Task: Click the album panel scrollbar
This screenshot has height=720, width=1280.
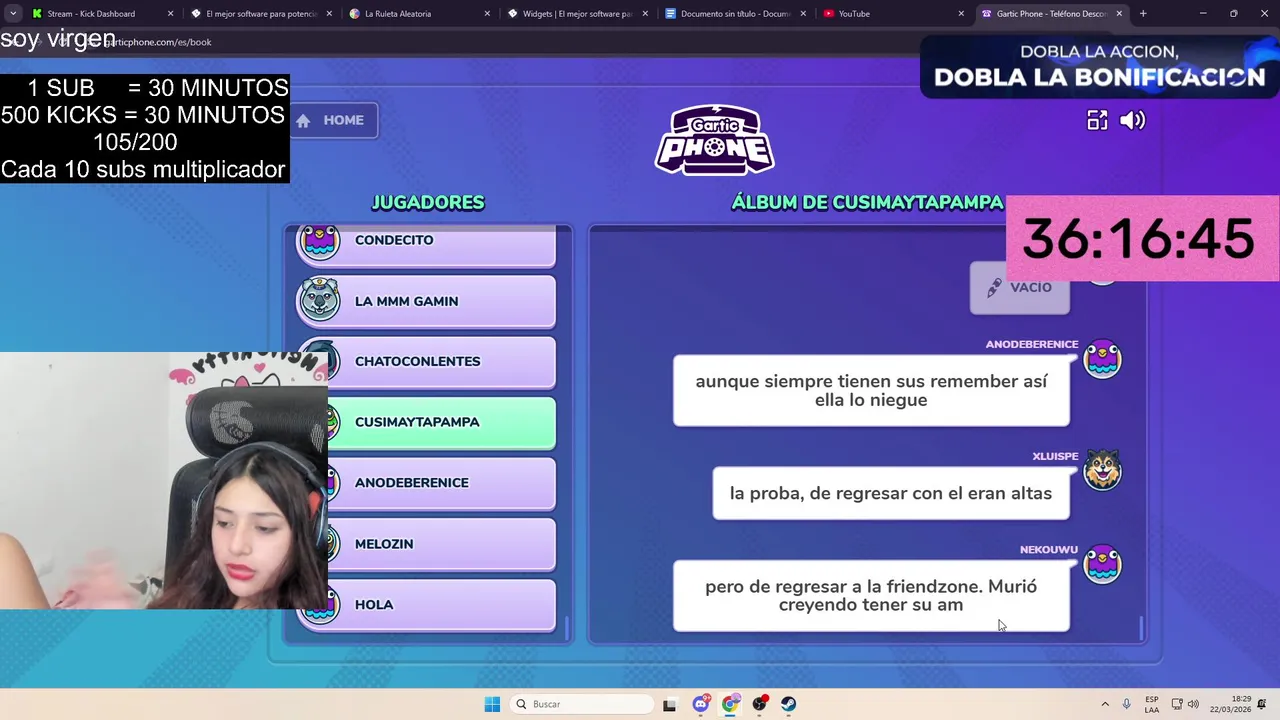Action: 1141,628
